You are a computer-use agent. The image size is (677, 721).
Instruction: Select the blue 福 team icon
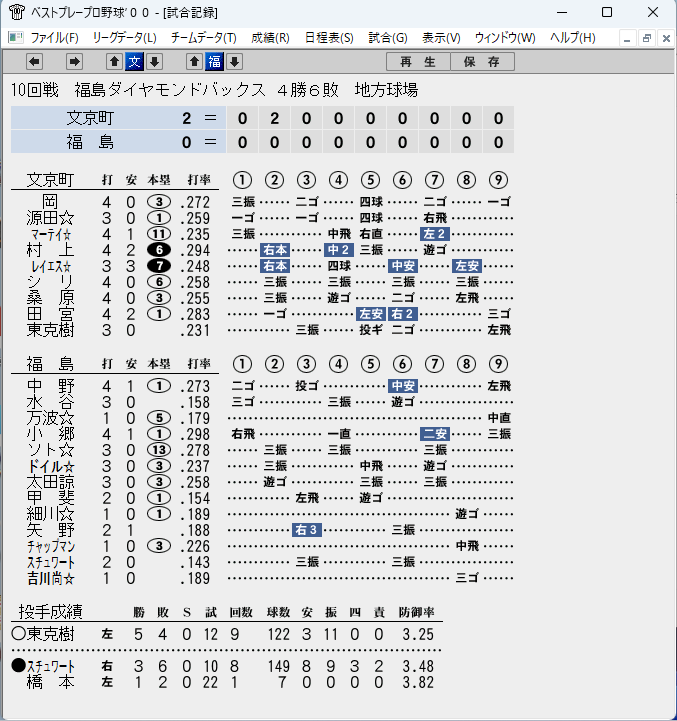[x=215, y=62]
